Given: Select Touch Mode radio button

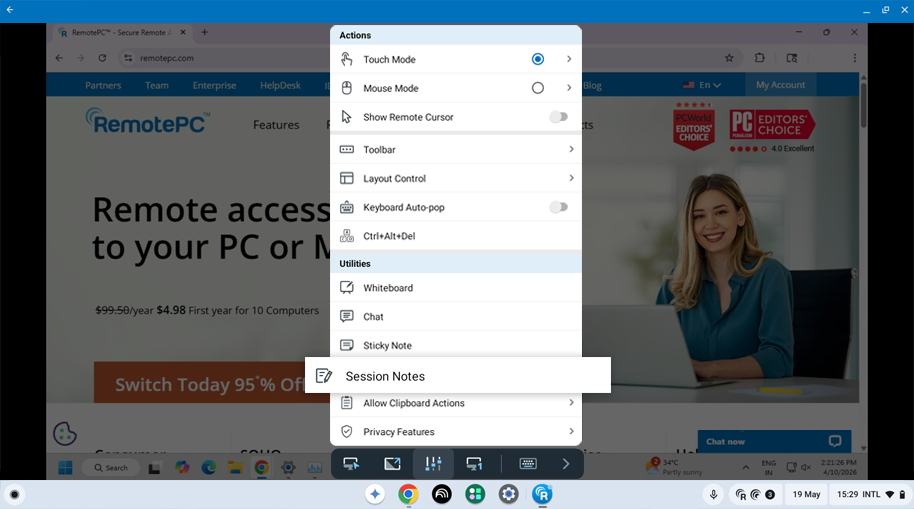Looking at the screenshot, I should (x=537, y=59).
